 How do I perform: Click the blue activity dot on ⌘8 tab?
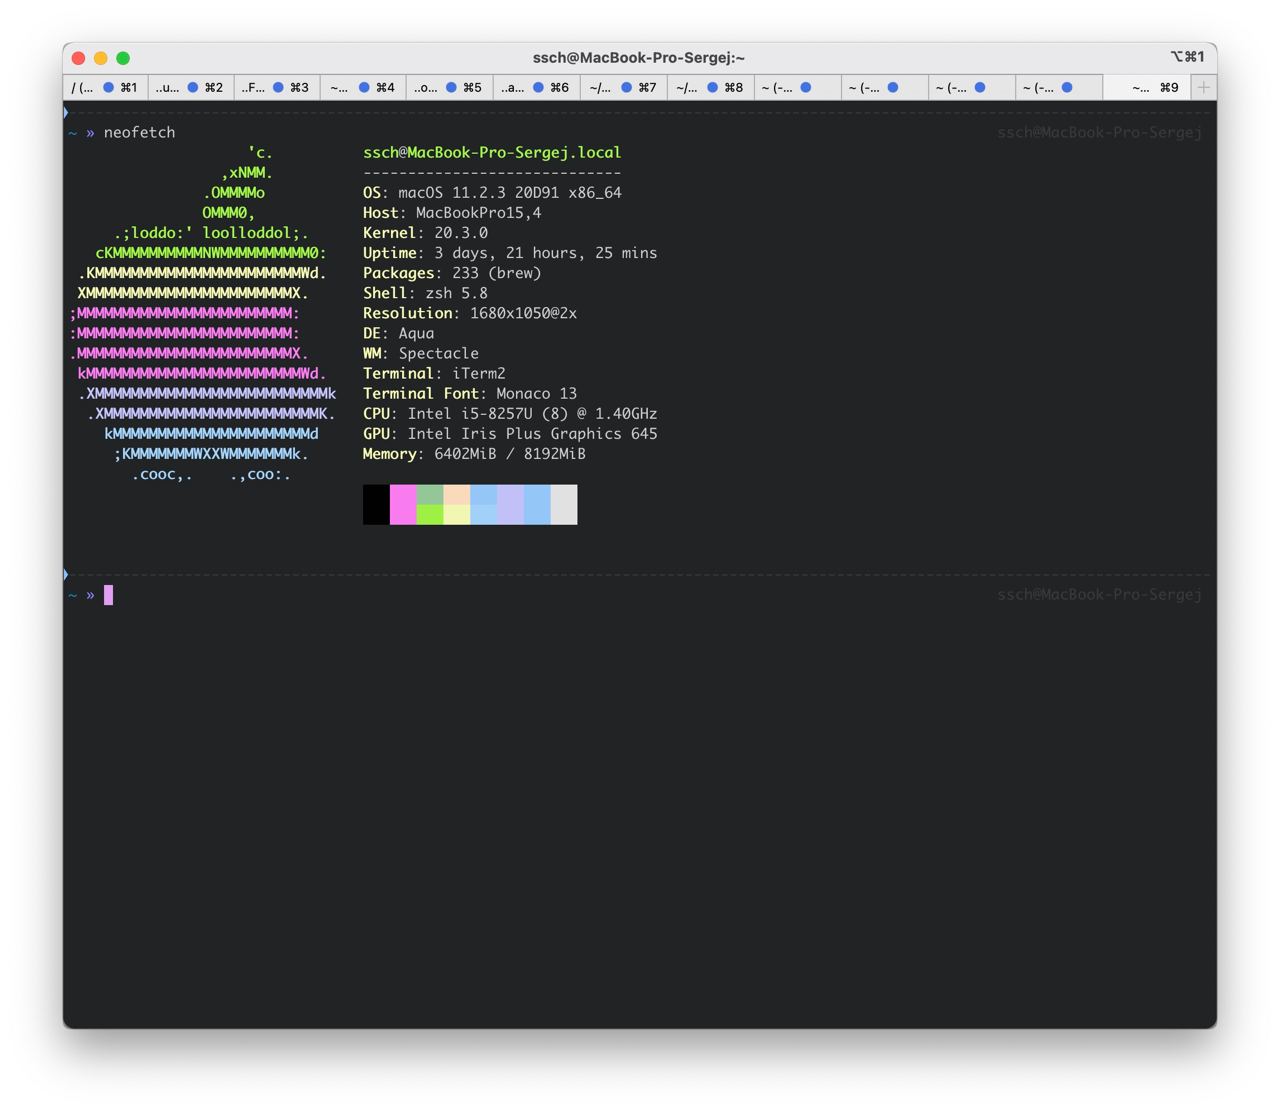(x=712, y=88)
